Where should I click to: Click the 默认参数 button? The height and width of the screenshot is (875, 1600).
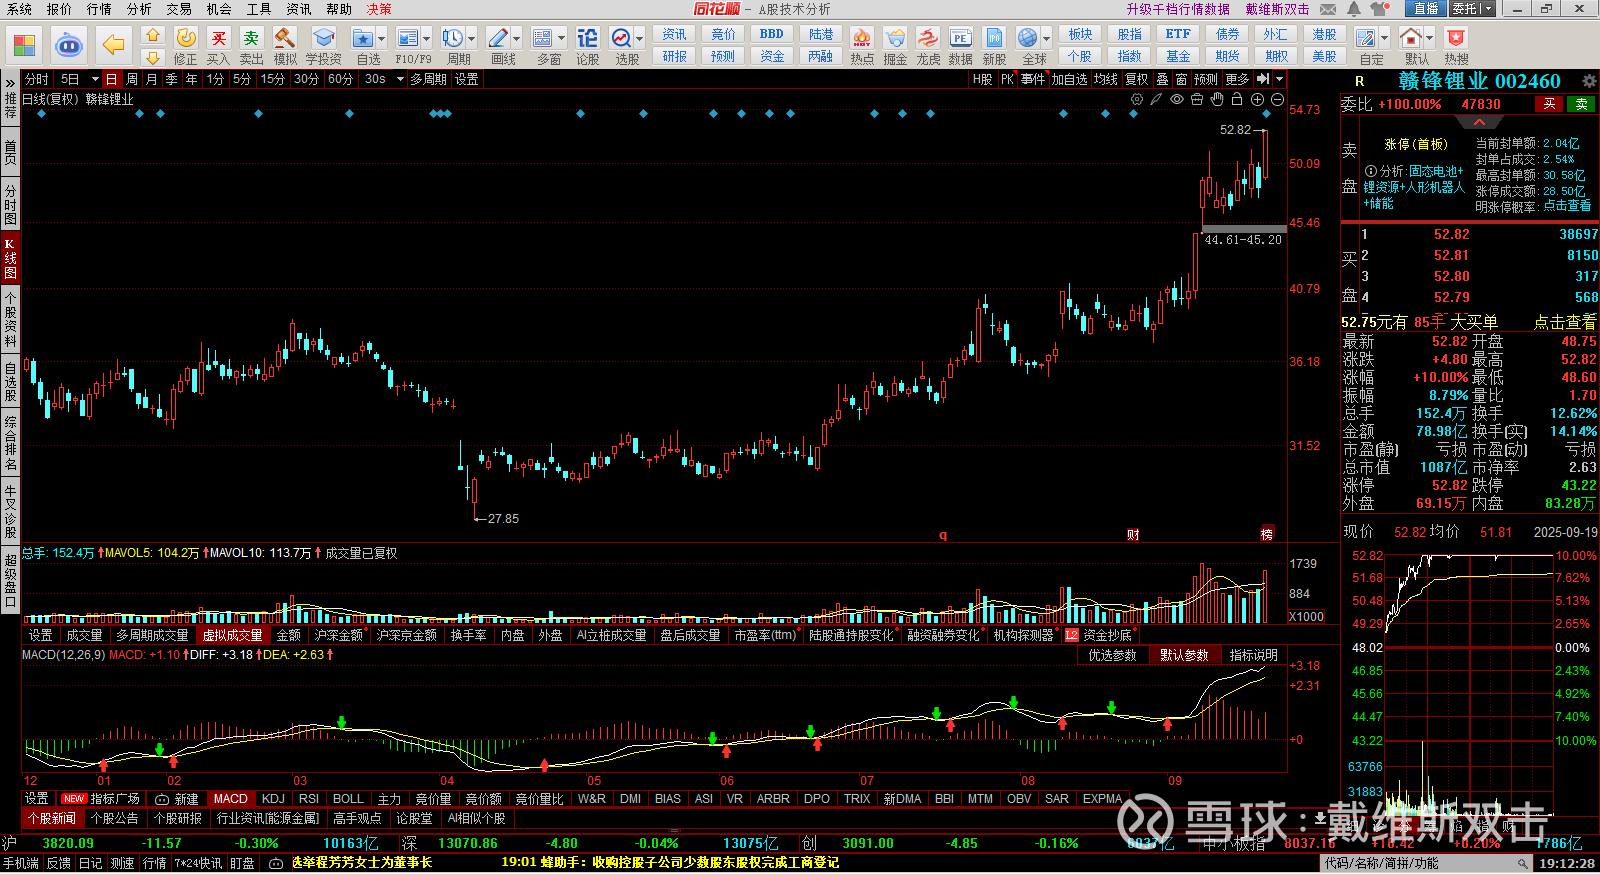tap(1184, 655)
